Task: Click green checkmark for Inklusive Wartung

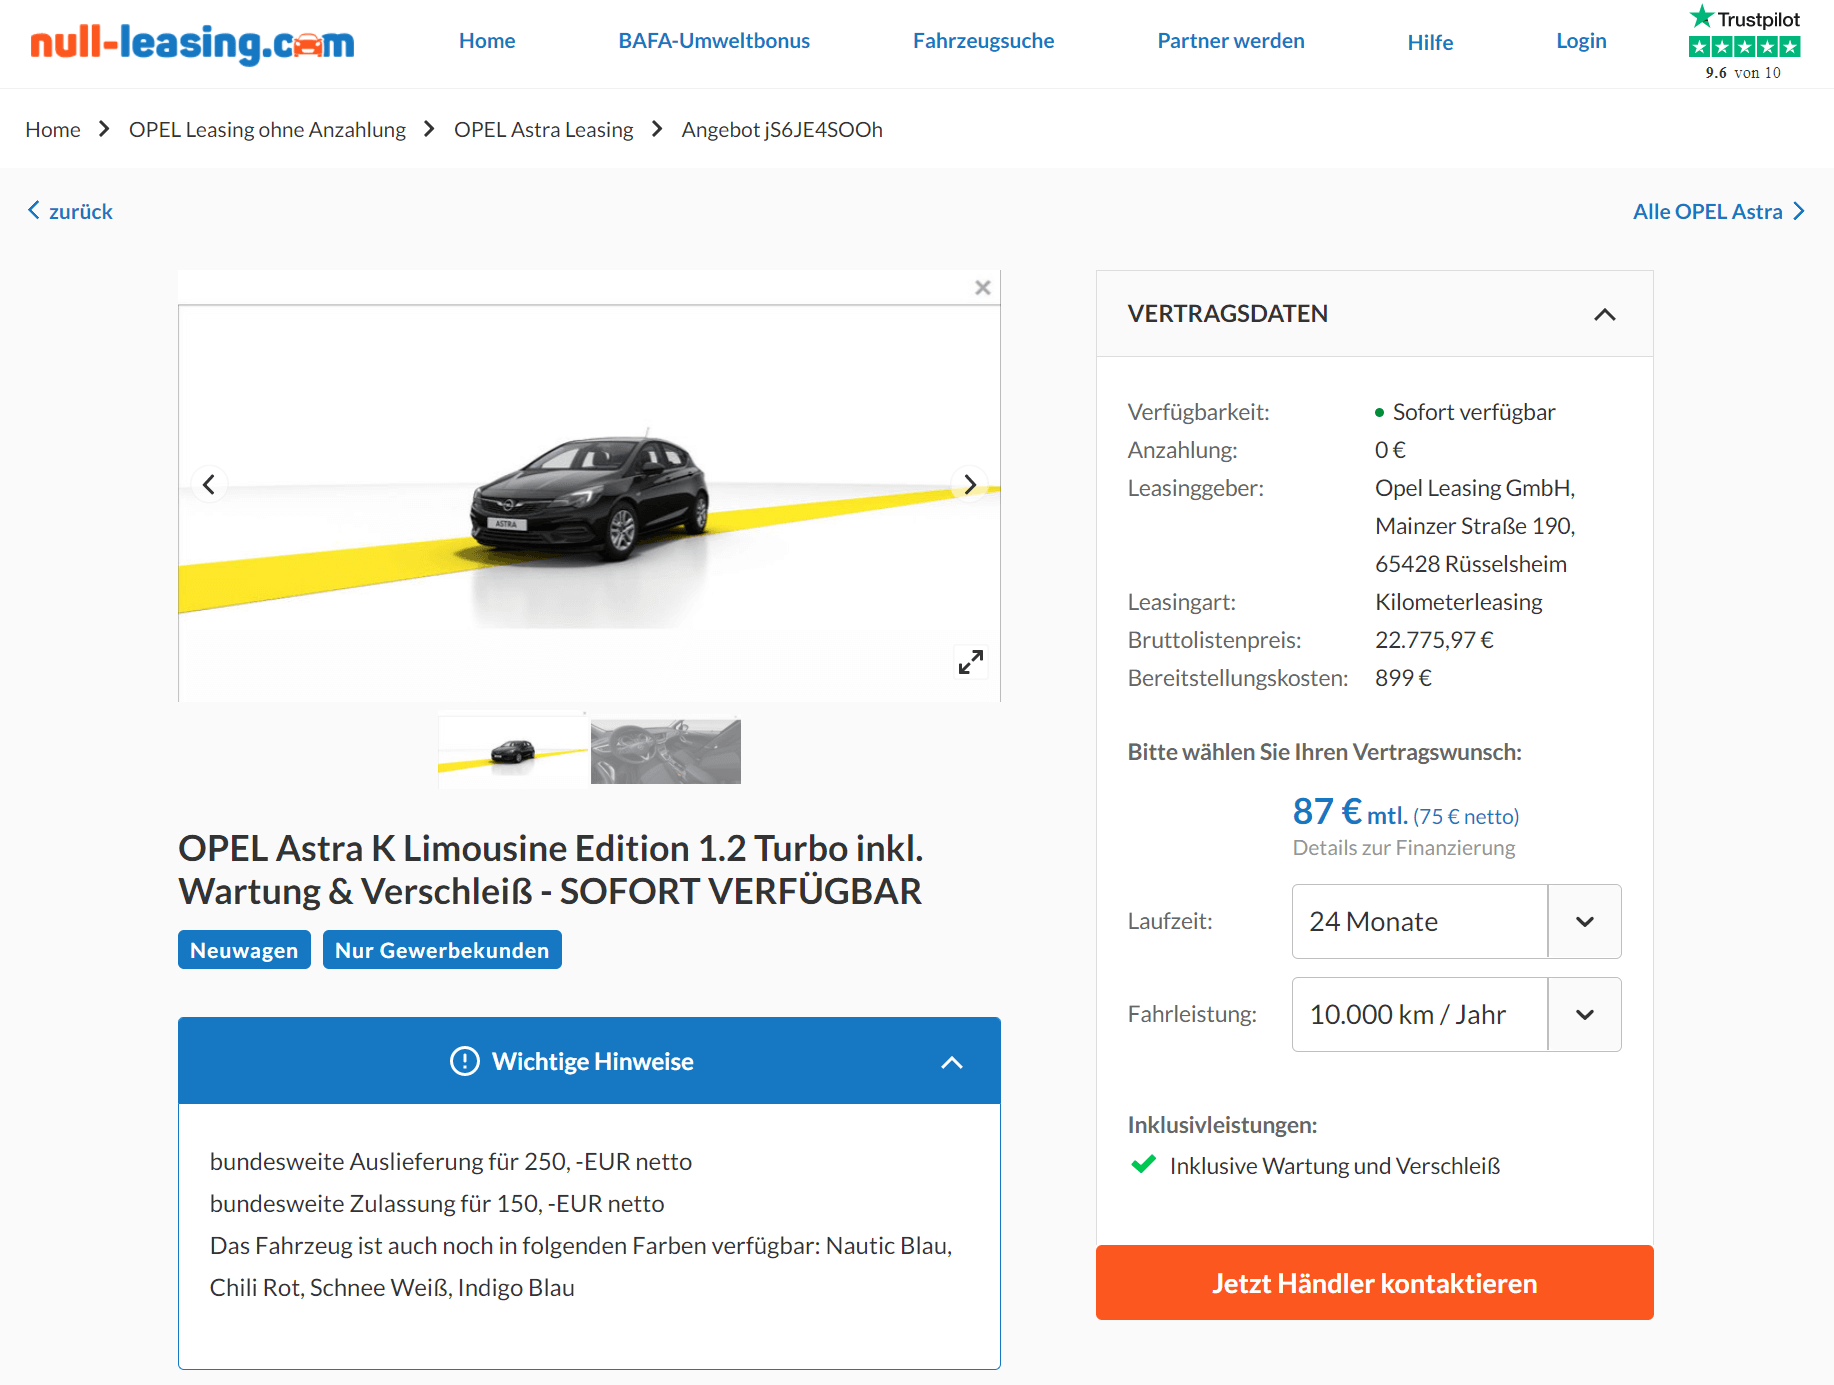Action: [1143, 1165]
